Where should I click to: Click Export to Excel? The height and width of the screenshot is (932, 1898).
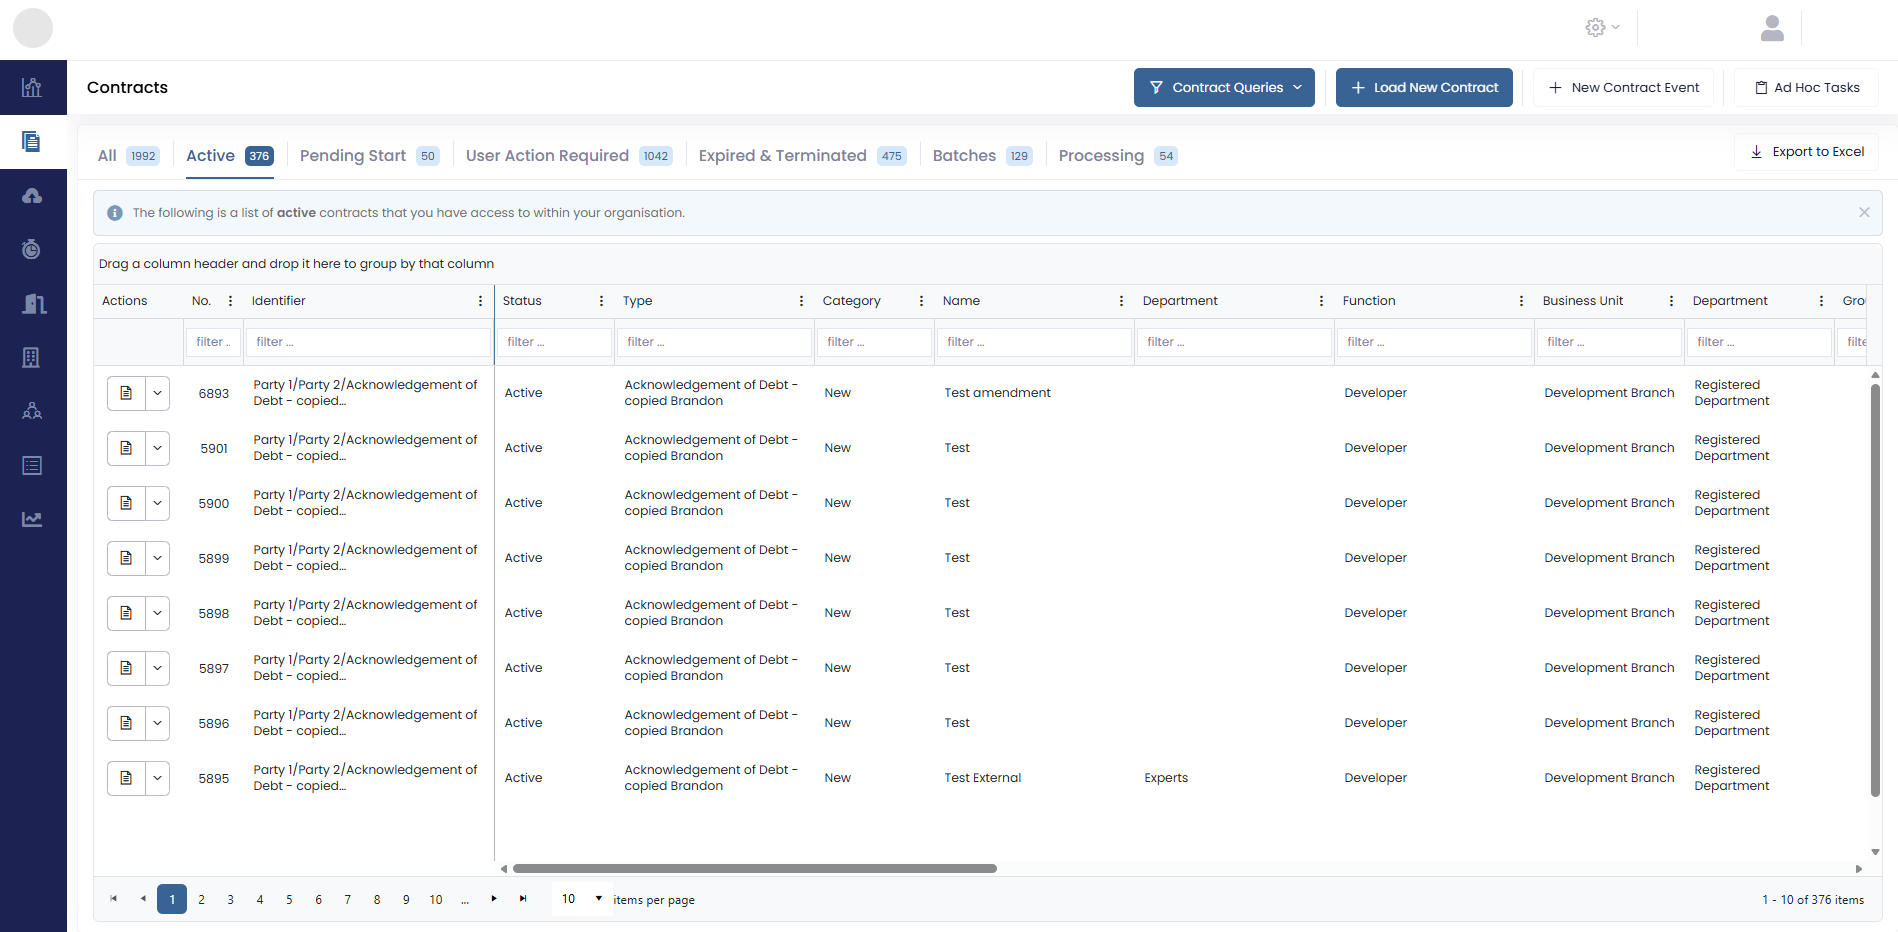tap(1806, 152)
